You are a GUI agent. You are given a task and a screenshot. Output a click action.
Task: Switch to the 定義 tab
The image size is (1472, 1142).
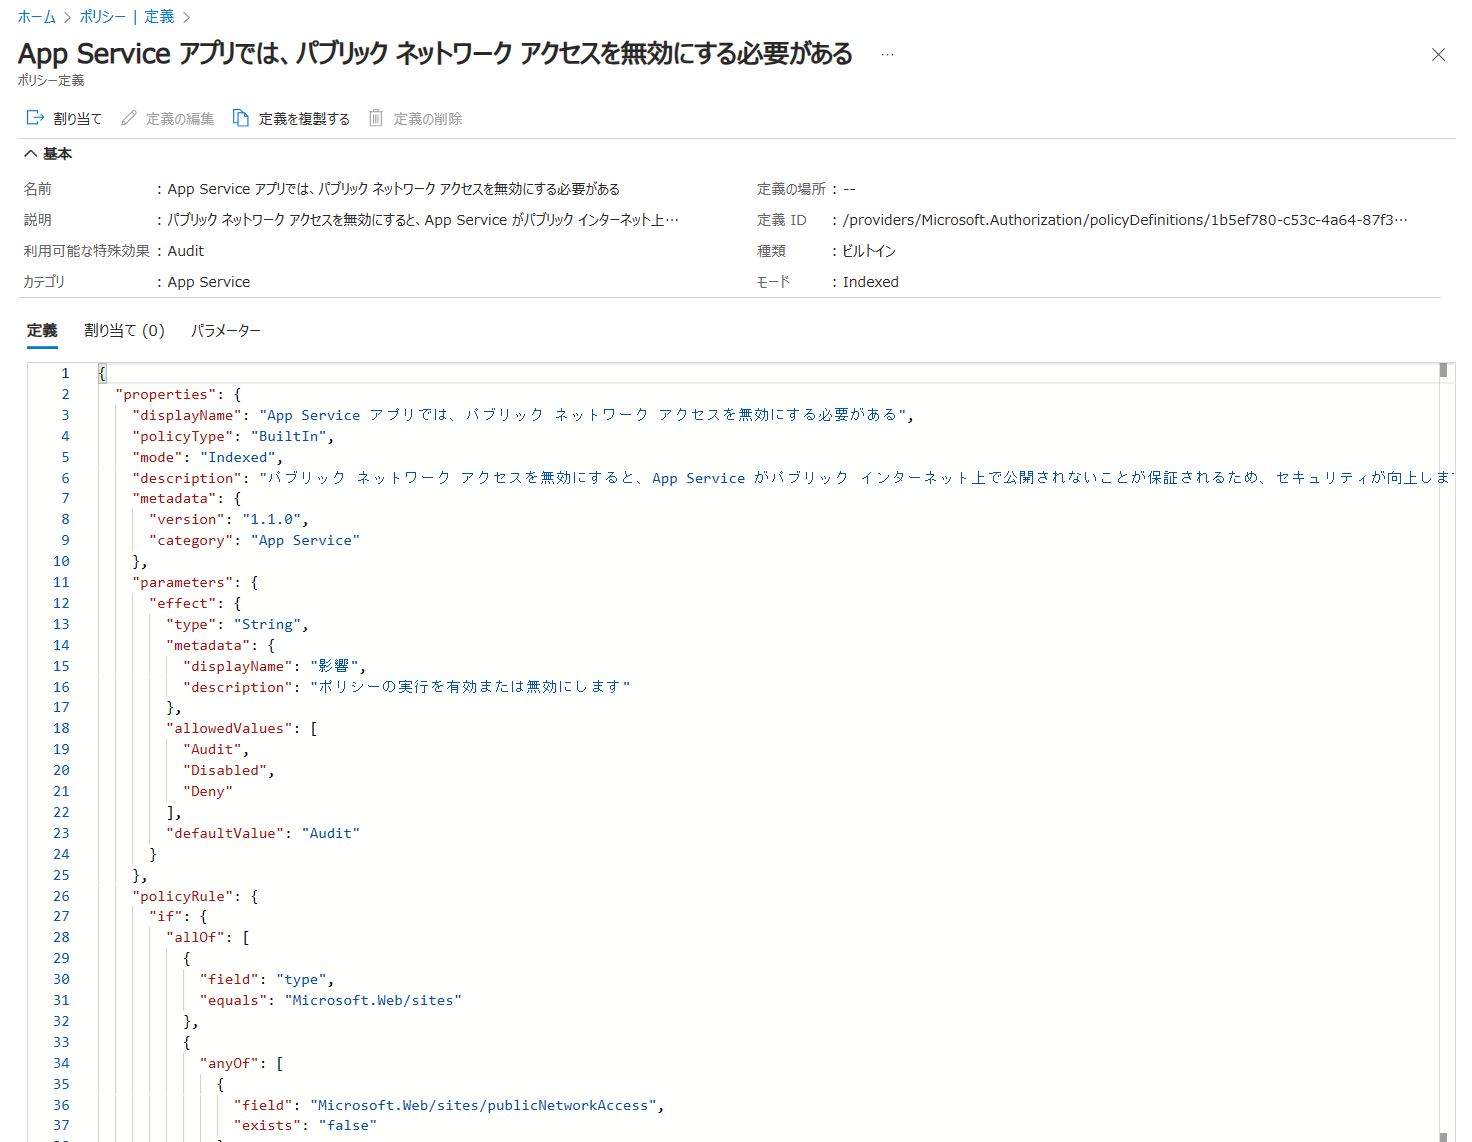coord(42,331)
